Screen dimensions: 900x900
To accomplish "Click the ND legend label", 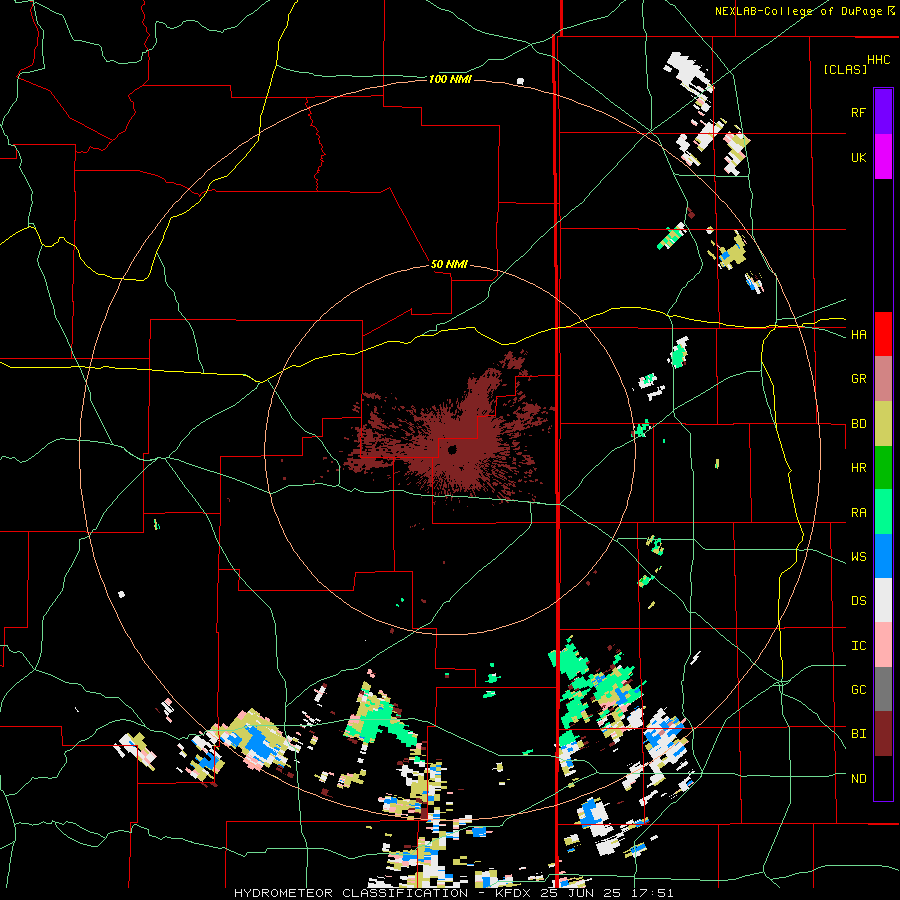I will tap(858, 779).
